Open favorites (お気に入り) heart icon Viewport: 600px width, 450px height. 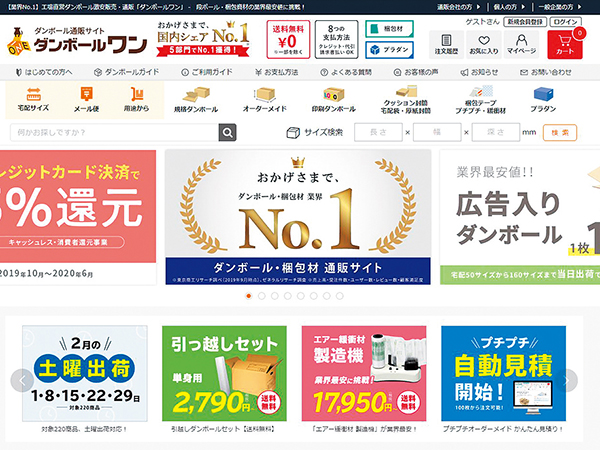[x=484, y=44]
